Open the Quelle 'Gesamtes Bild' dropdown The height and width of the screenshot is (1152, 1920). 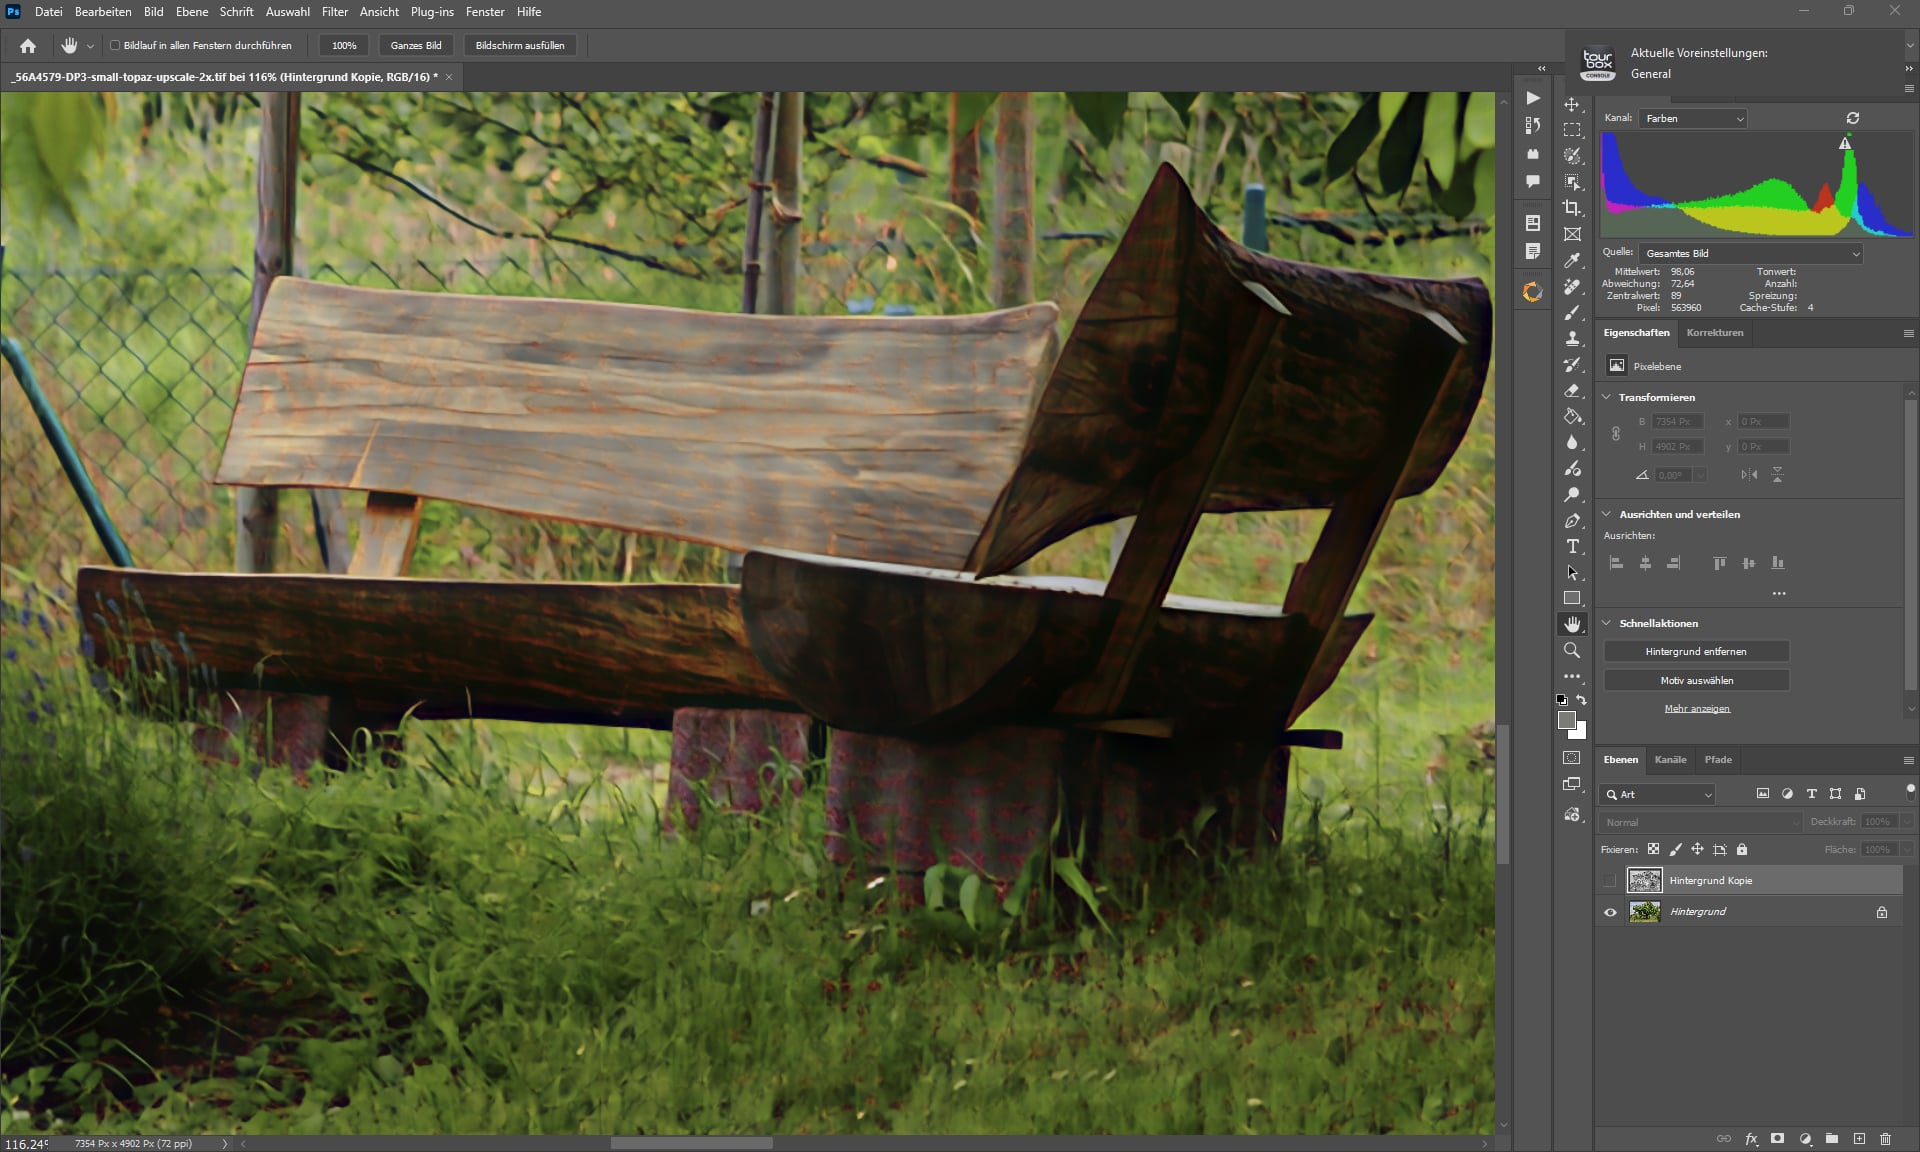tap(1751, 253)
